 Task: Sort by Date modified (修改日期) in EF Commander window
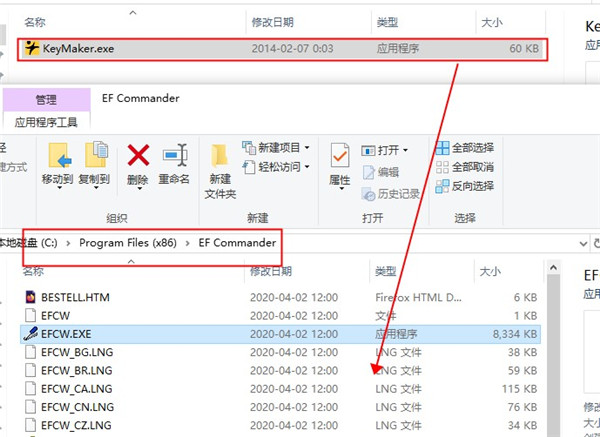click(271, 271)
